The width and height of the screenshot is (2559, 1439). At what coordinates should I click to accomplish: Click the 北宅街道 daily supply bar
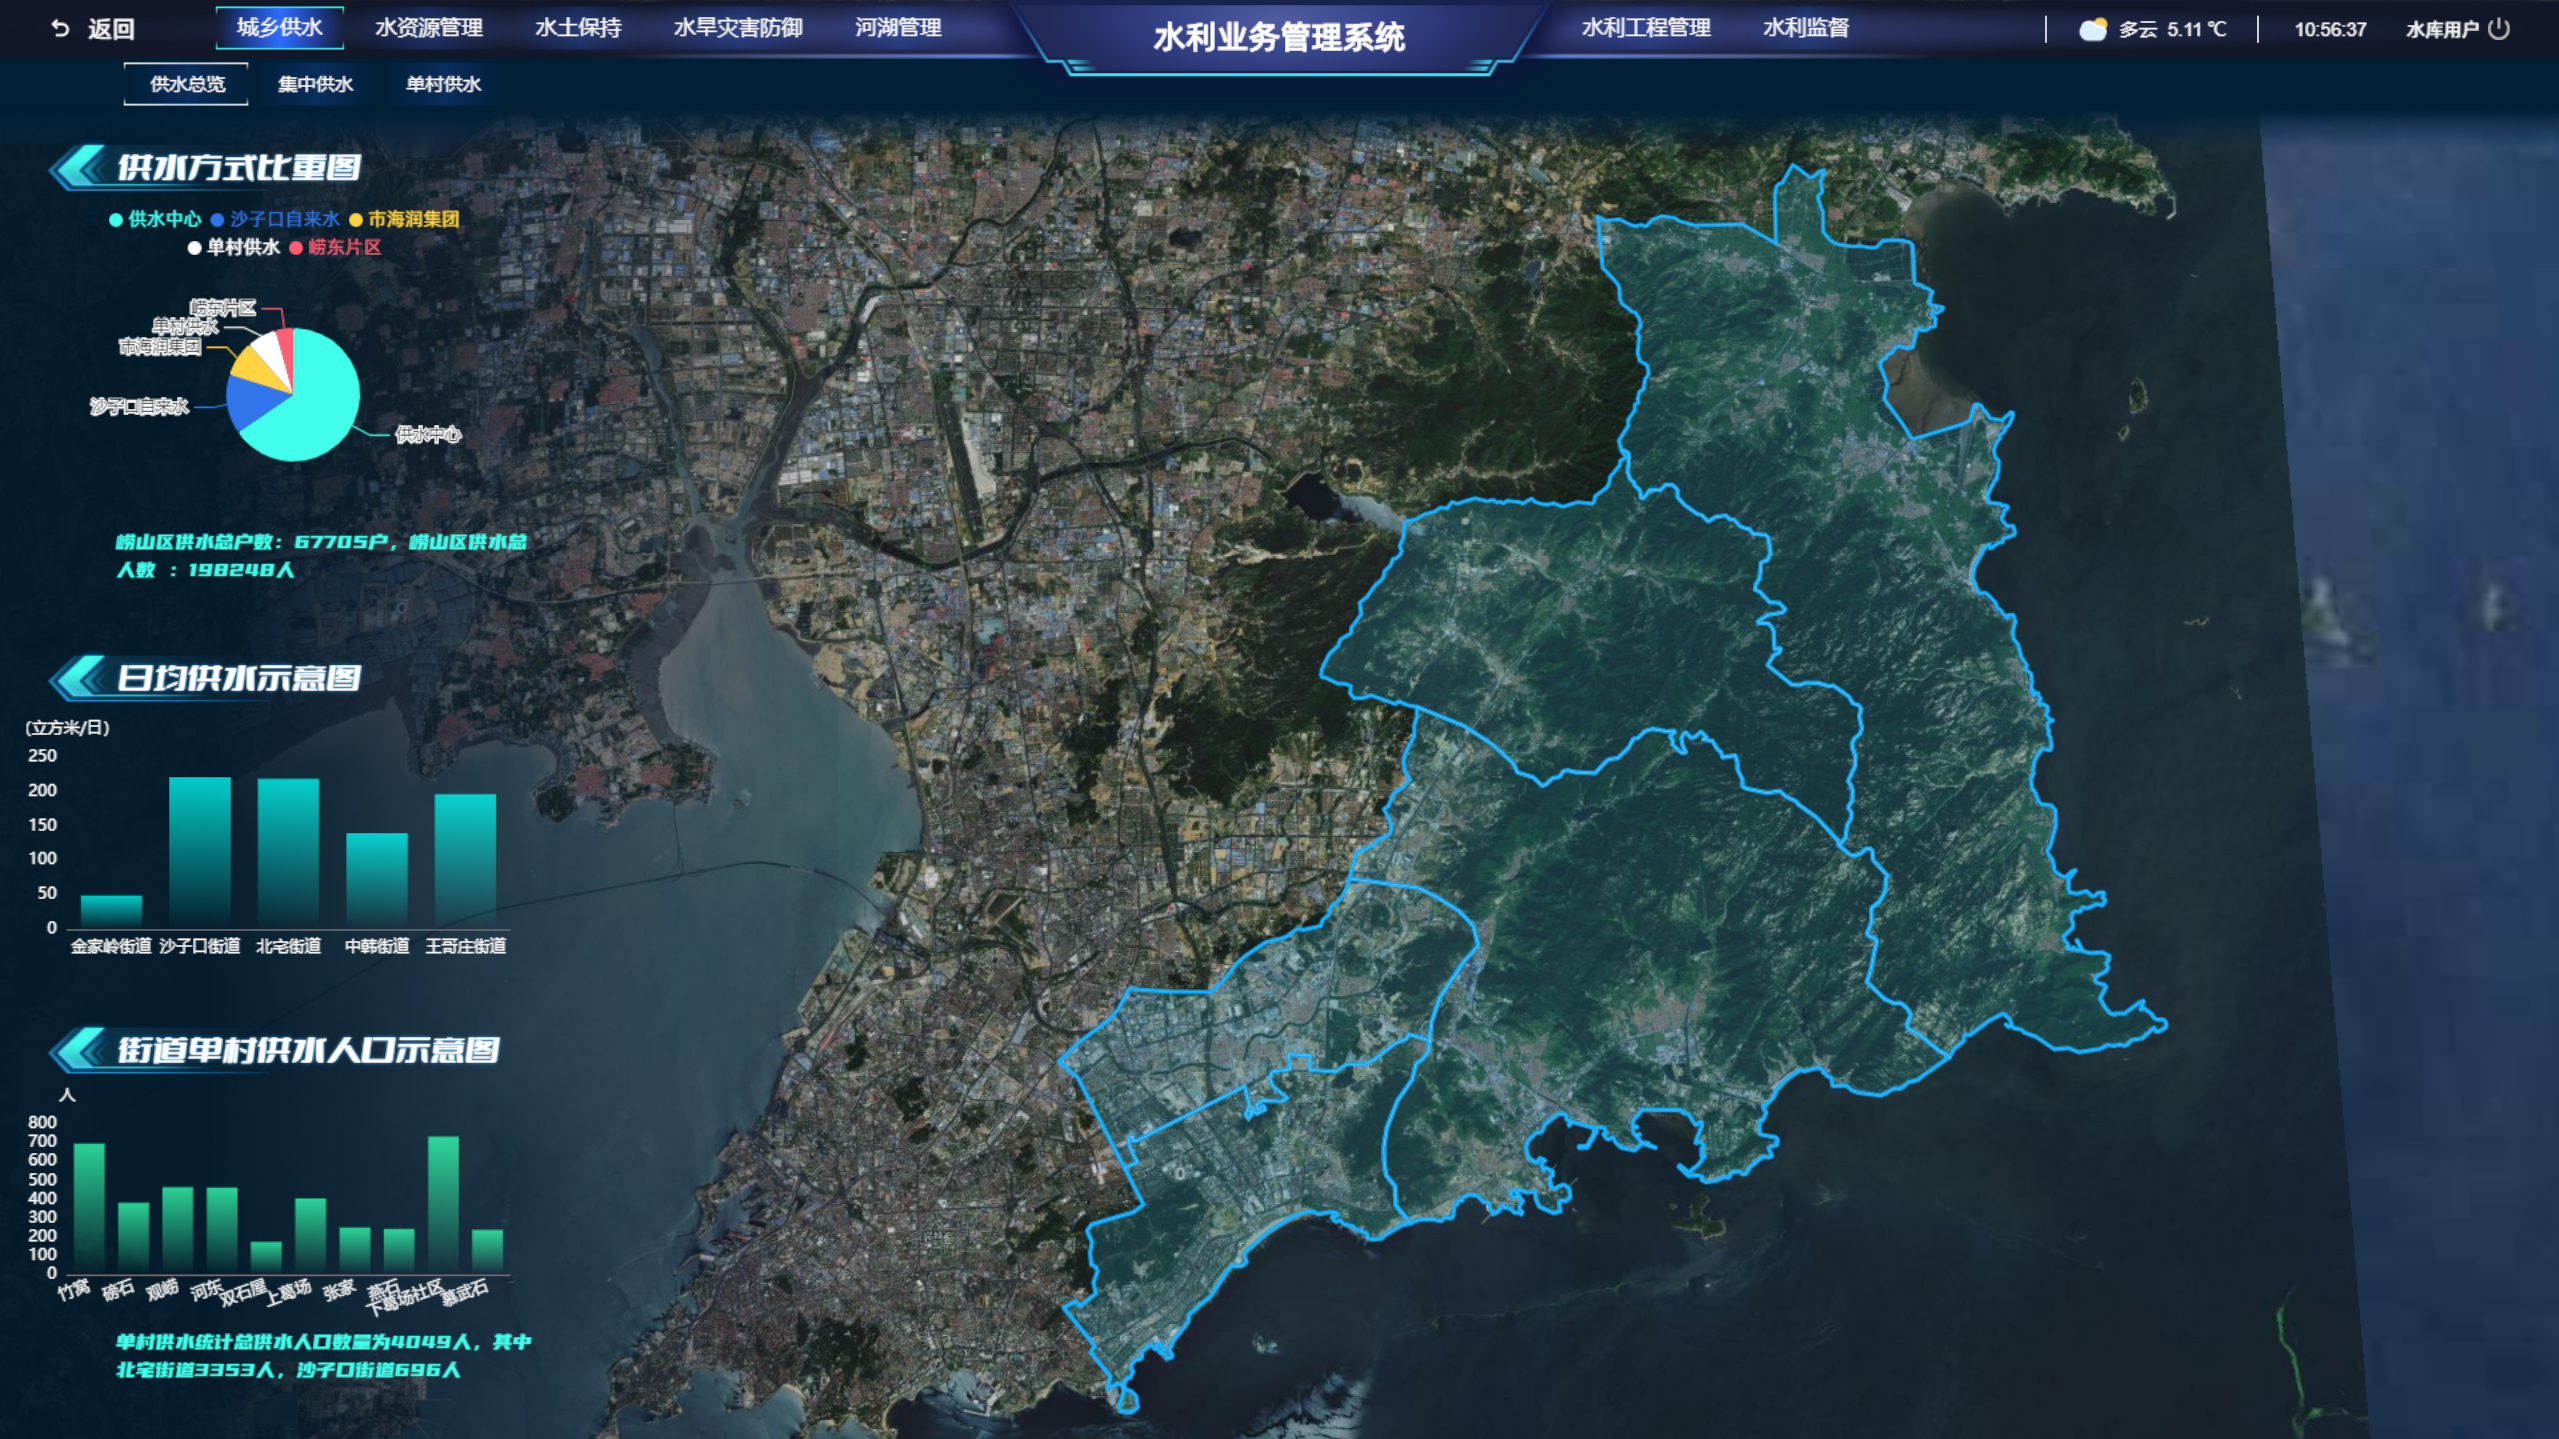tap(288, 852)
